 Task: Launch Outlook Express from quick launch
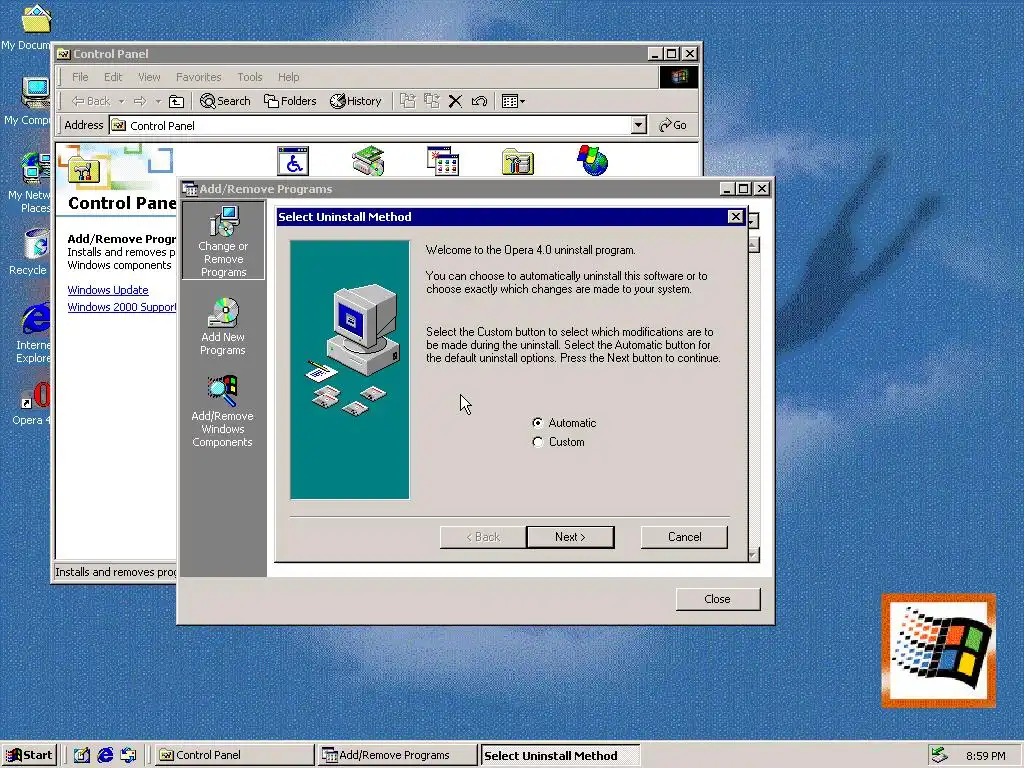coord(128,755)
